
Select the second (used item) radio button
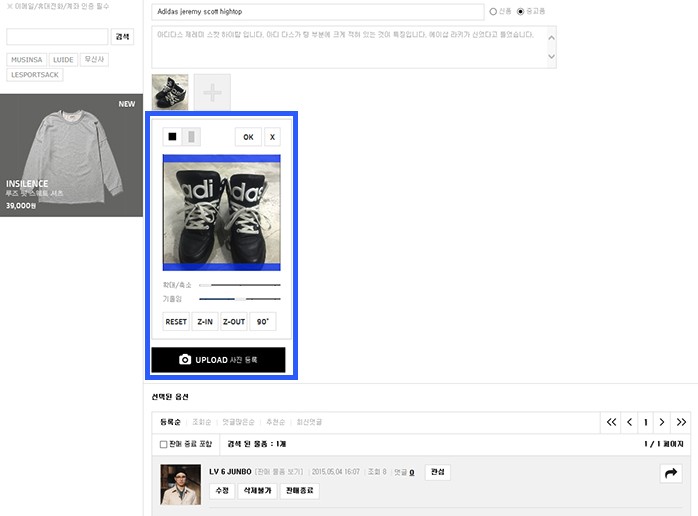point(520,12)
